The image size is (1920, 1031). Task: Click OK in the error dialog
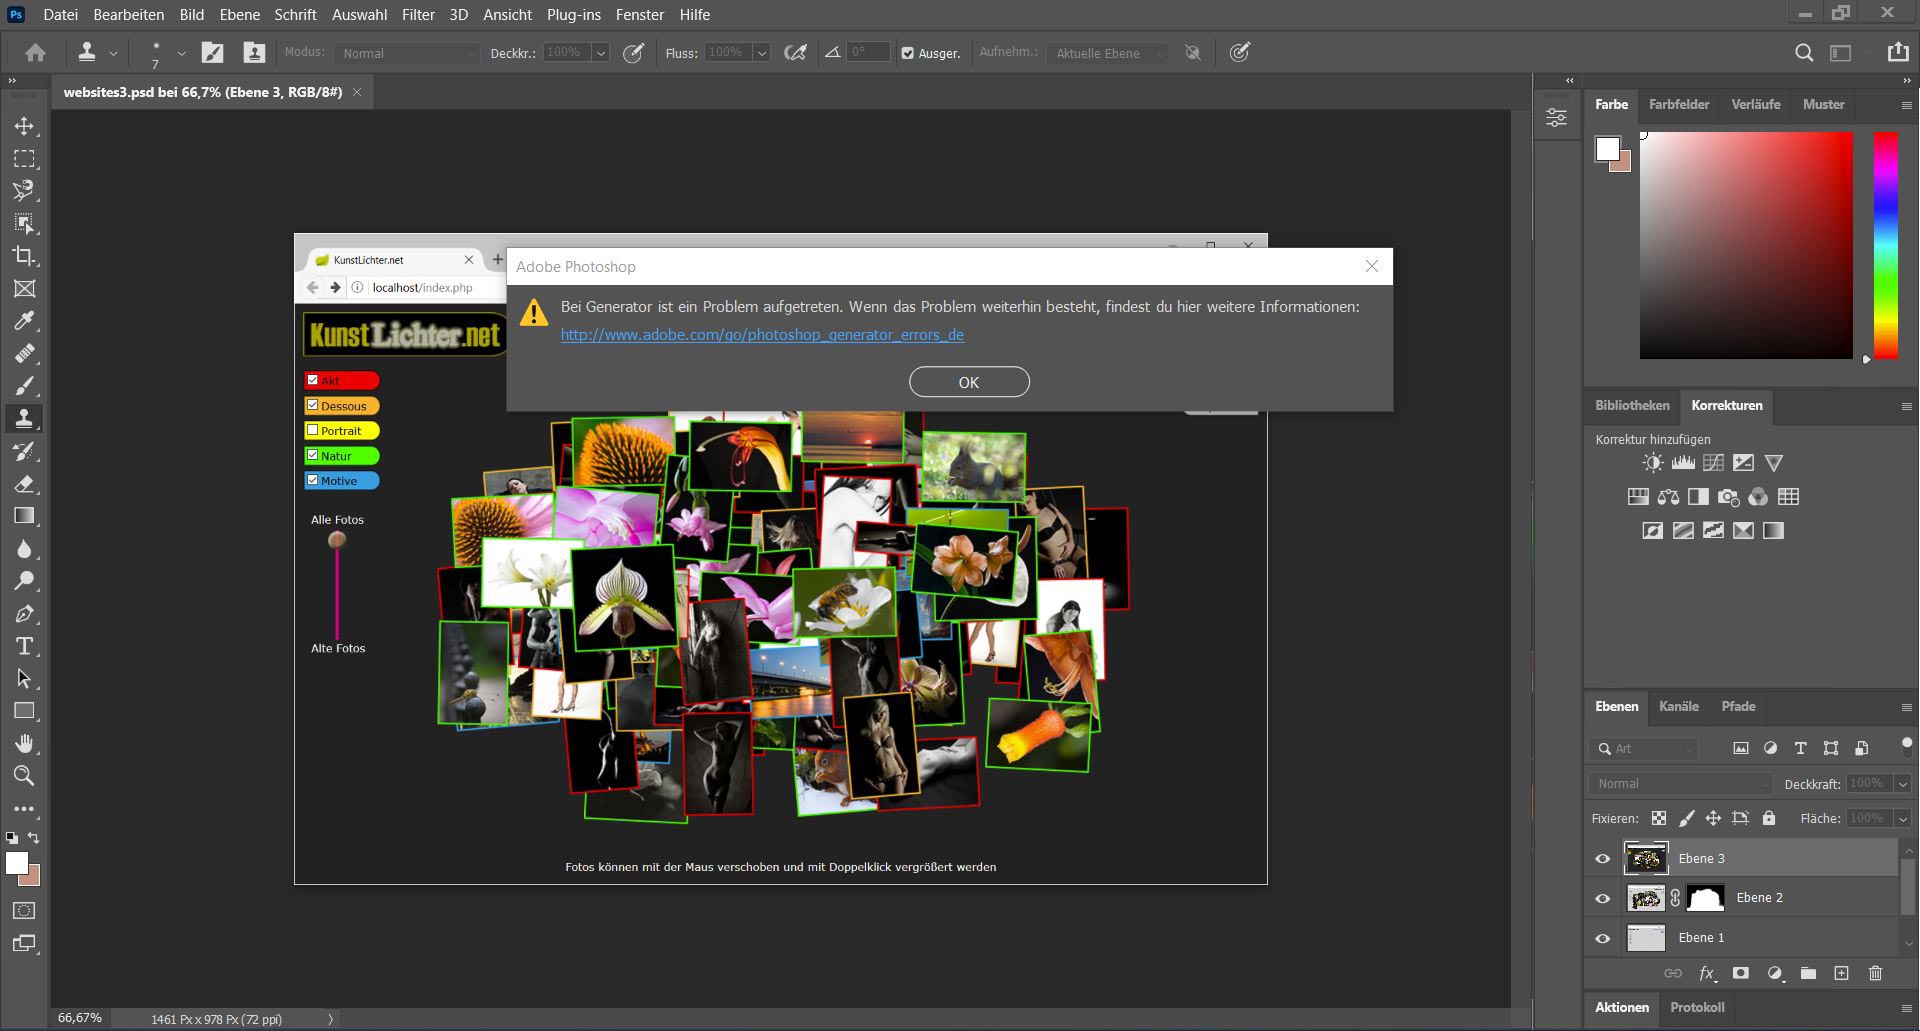point(968,382)
